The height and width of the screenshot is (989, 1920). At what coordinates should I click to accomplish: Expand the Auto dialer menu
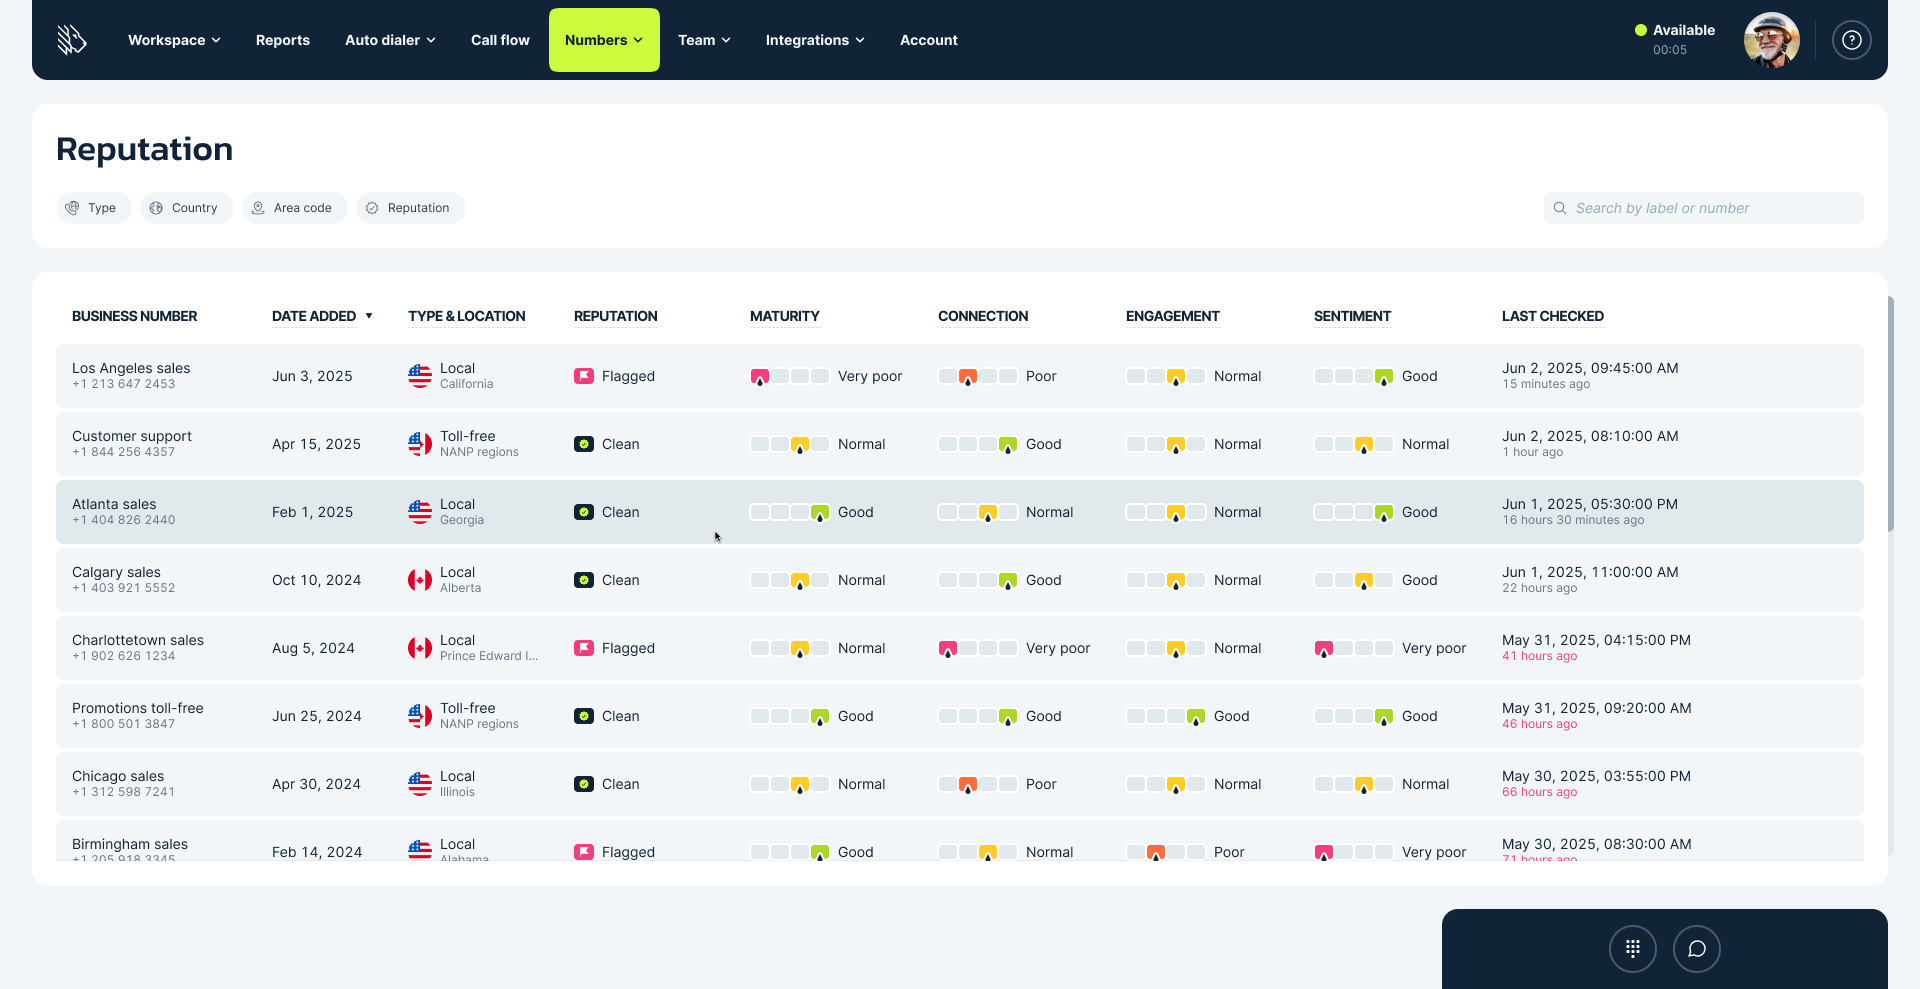point(390,40)
